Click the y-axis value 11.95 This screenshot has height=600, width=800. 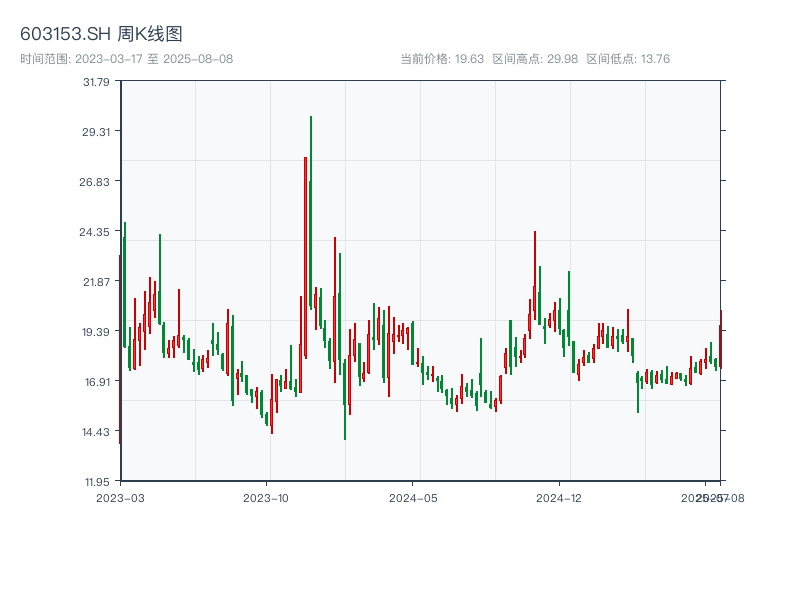(x=97, y=482)
